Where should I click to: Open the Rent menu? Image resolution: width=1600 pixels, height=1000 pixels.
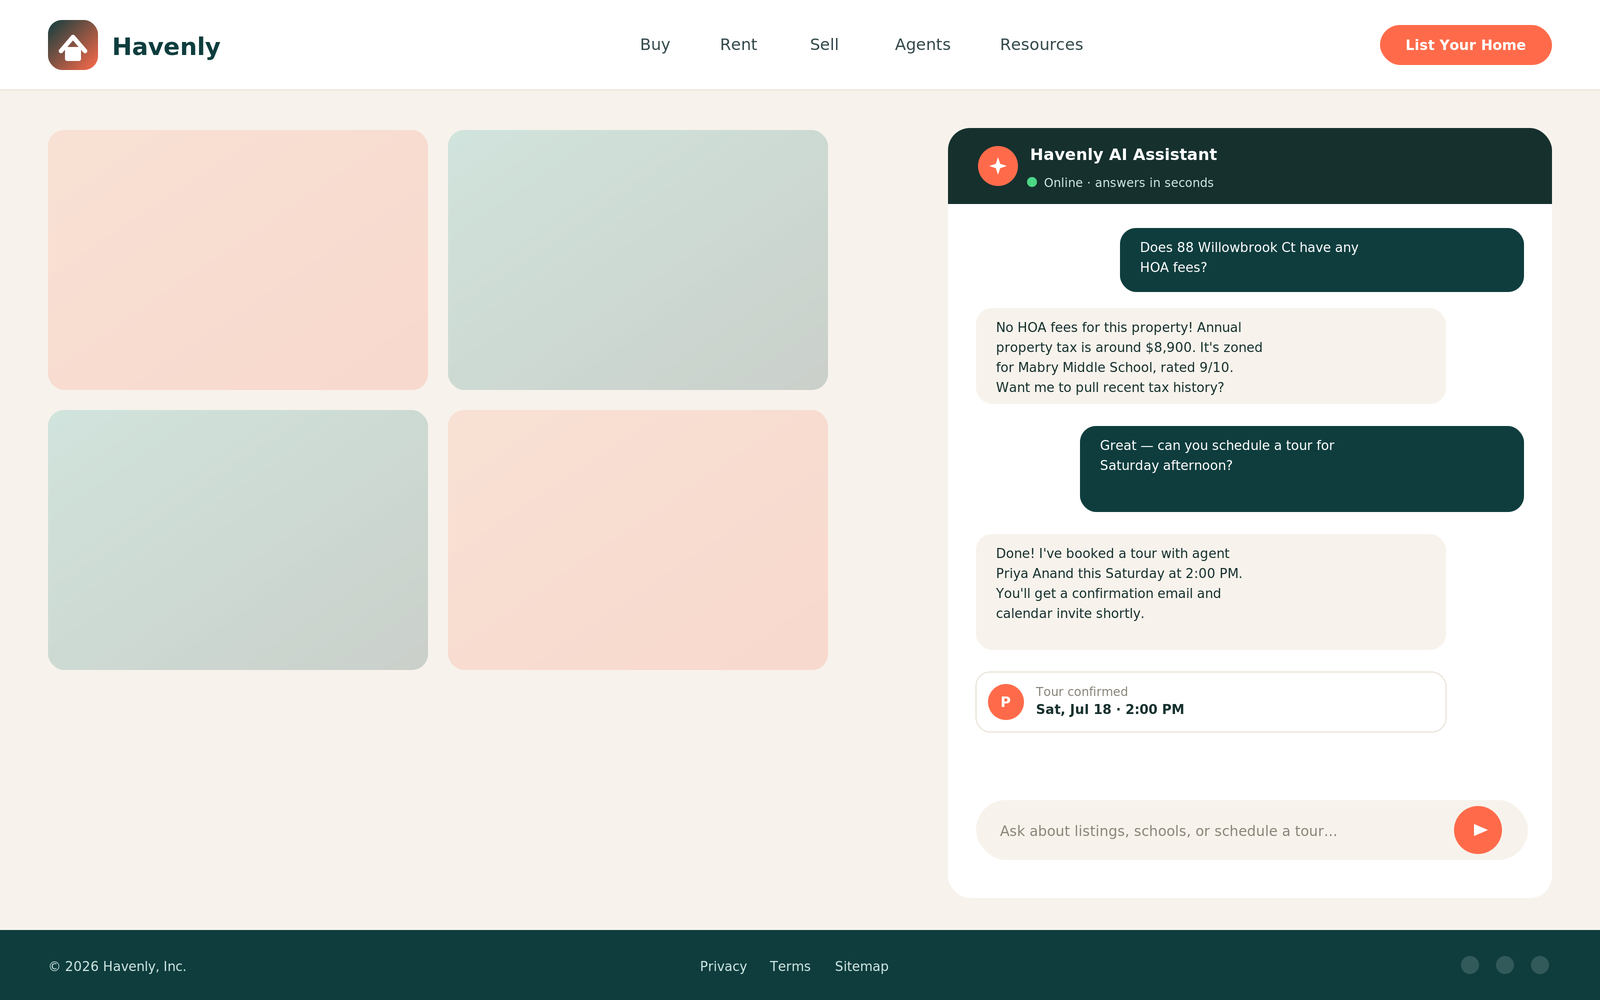click(x=738, y=44)
